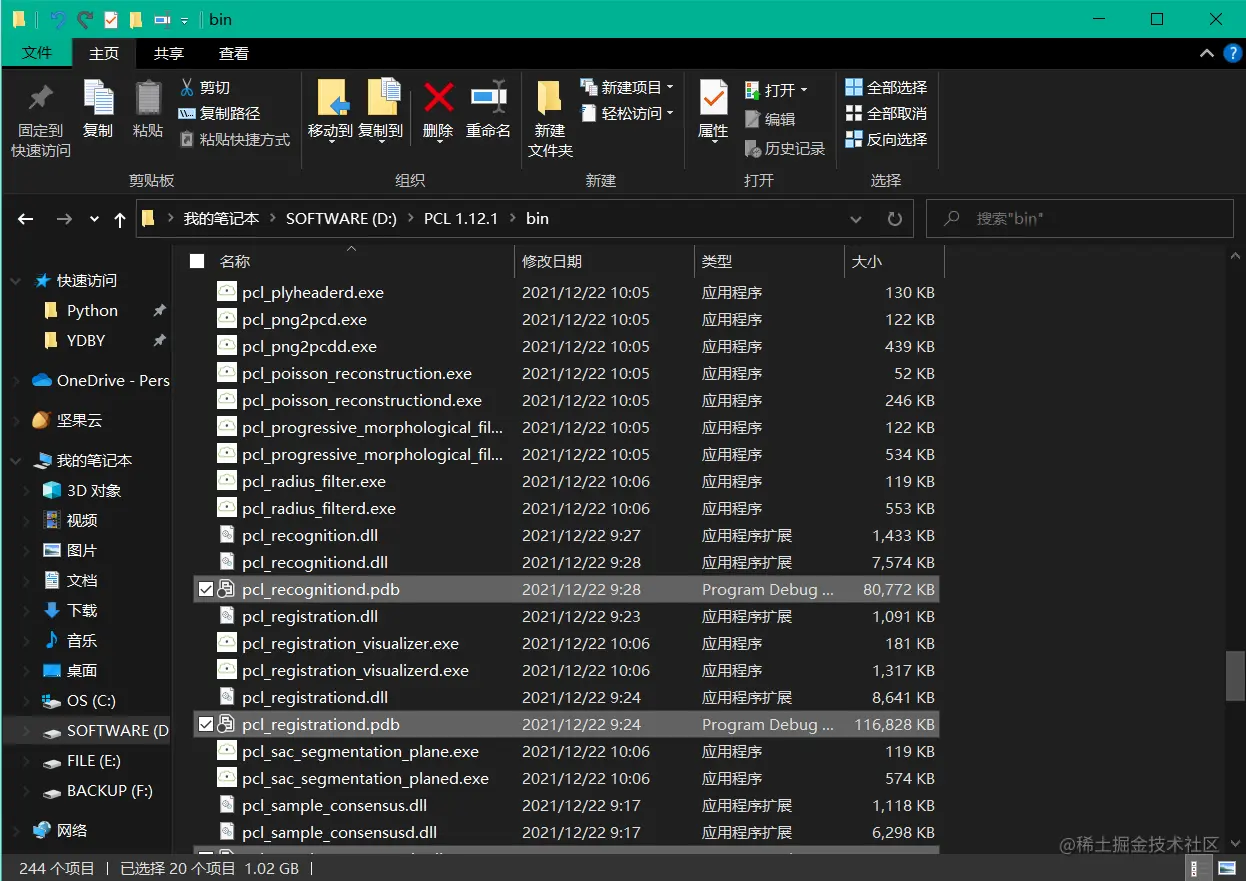The width and height of the screenshot is (1246, 881).
Task: Go back with the left arrow
Action: [x=26, y=219]
